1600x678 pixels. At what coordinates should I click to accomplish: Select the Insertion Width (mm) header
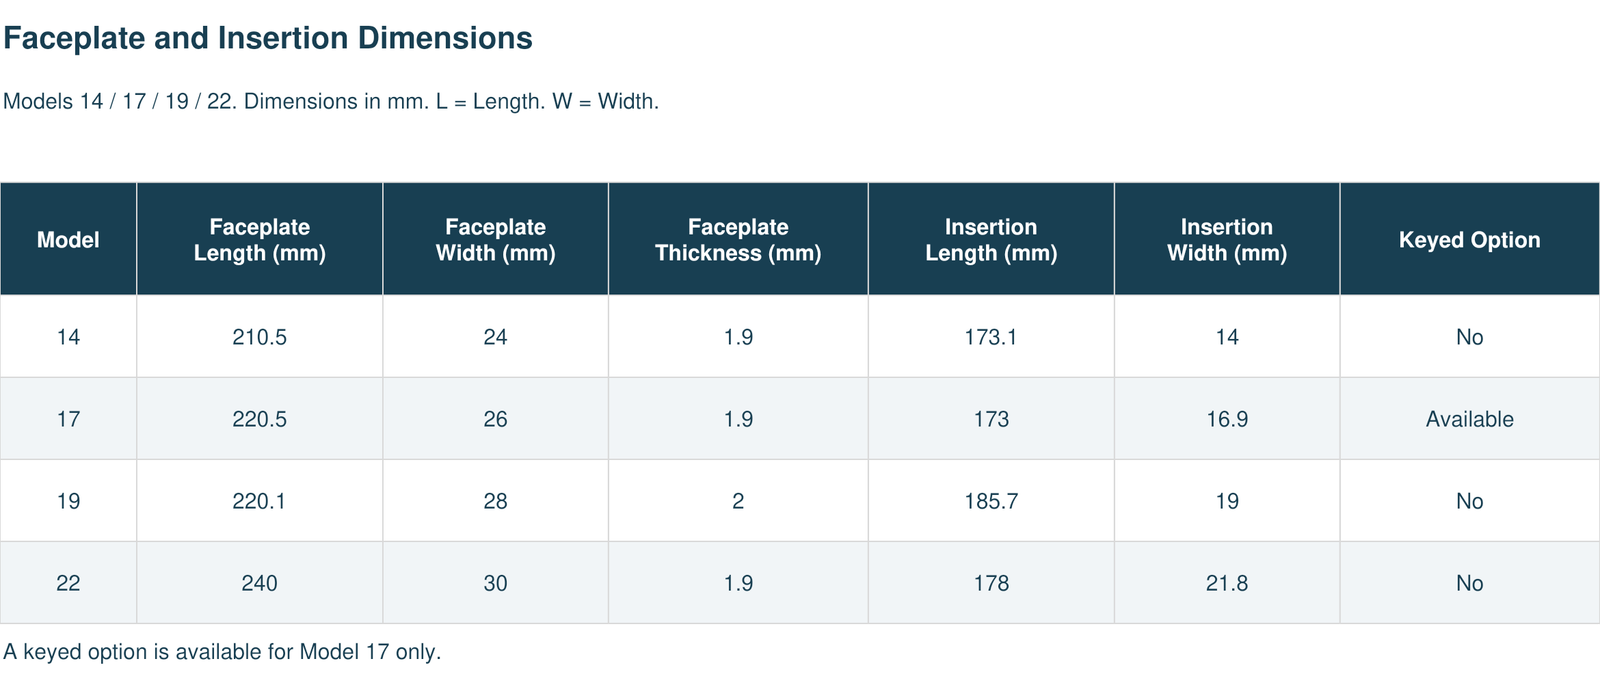[x=1227, y=240]
